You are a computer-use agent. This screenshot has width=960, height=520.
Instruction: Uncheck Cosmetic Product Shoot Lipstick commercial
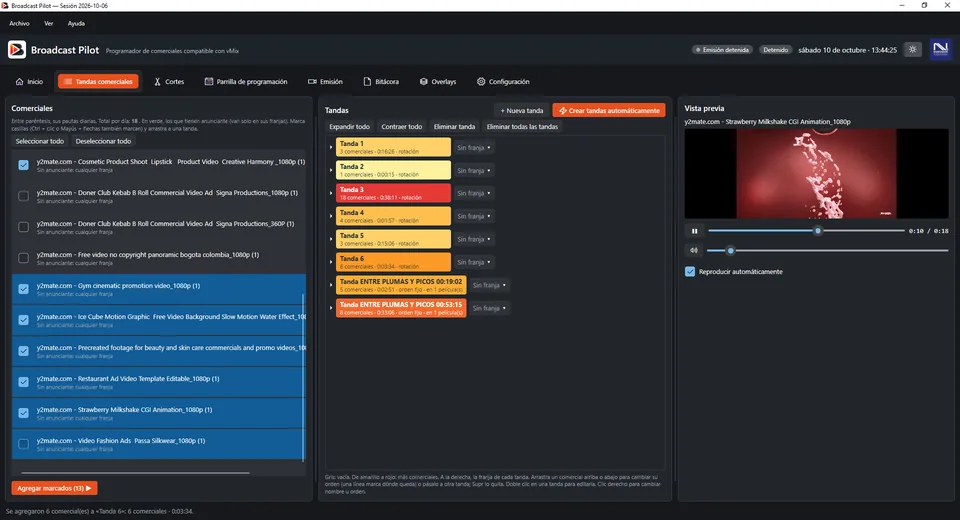[23, 165]
